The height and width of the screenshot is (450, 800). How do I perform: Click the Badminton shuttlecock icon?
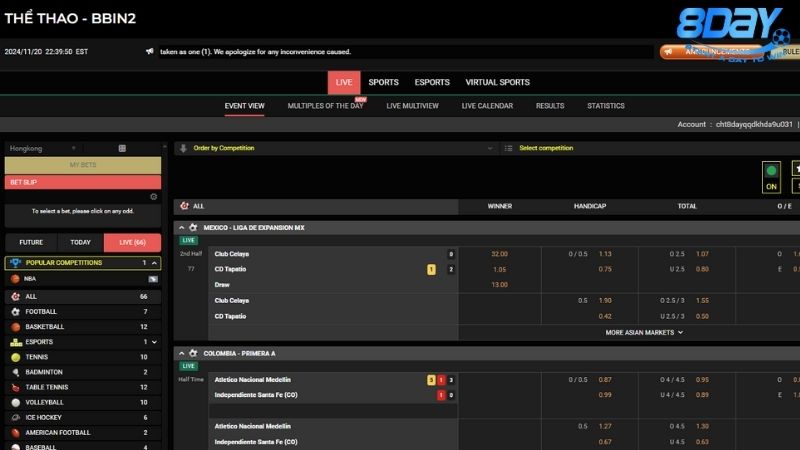point(15,372)
